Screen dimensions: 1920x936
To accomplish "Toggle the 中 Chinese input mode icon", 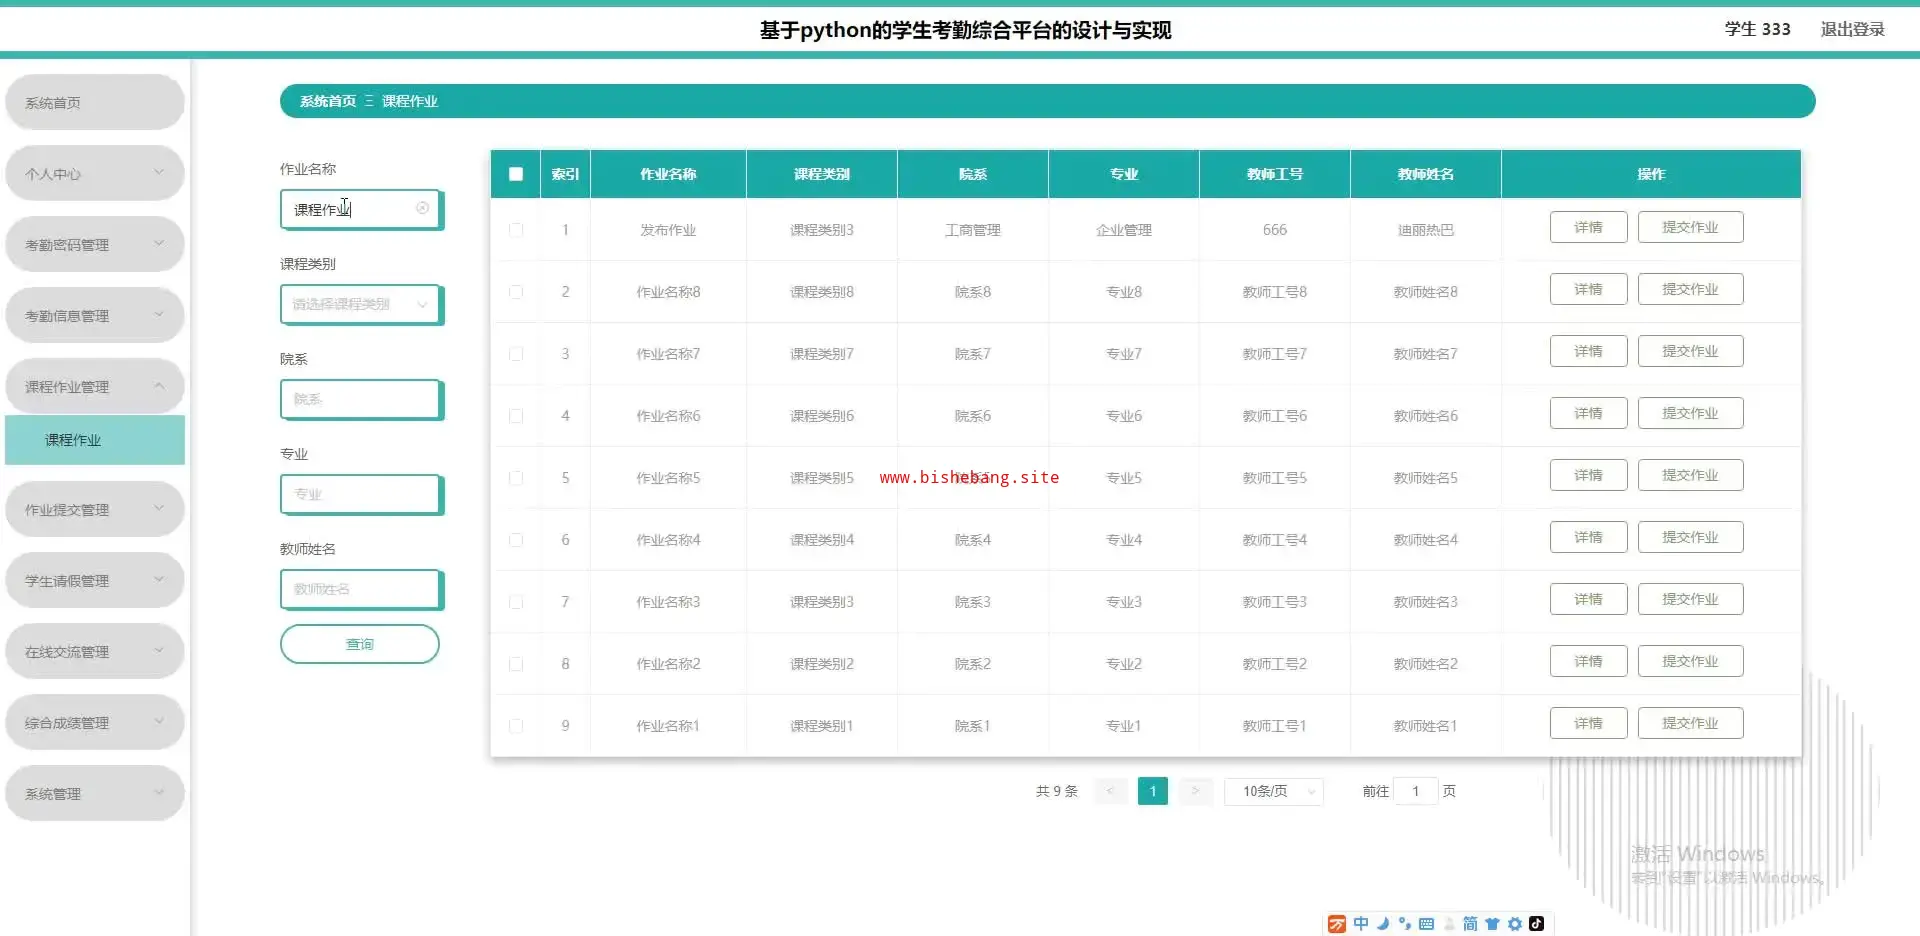I will (1361, 924).
